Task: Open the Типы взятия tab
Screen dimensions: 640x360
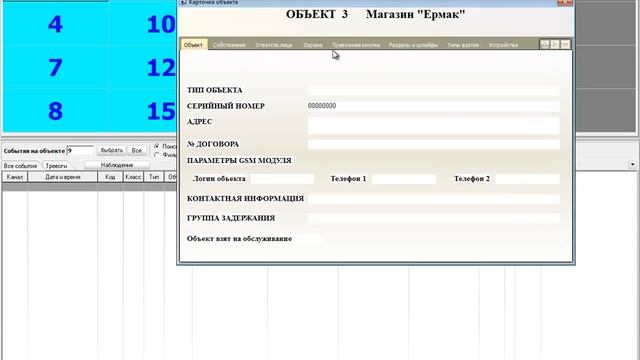Action: pos(463,45)
